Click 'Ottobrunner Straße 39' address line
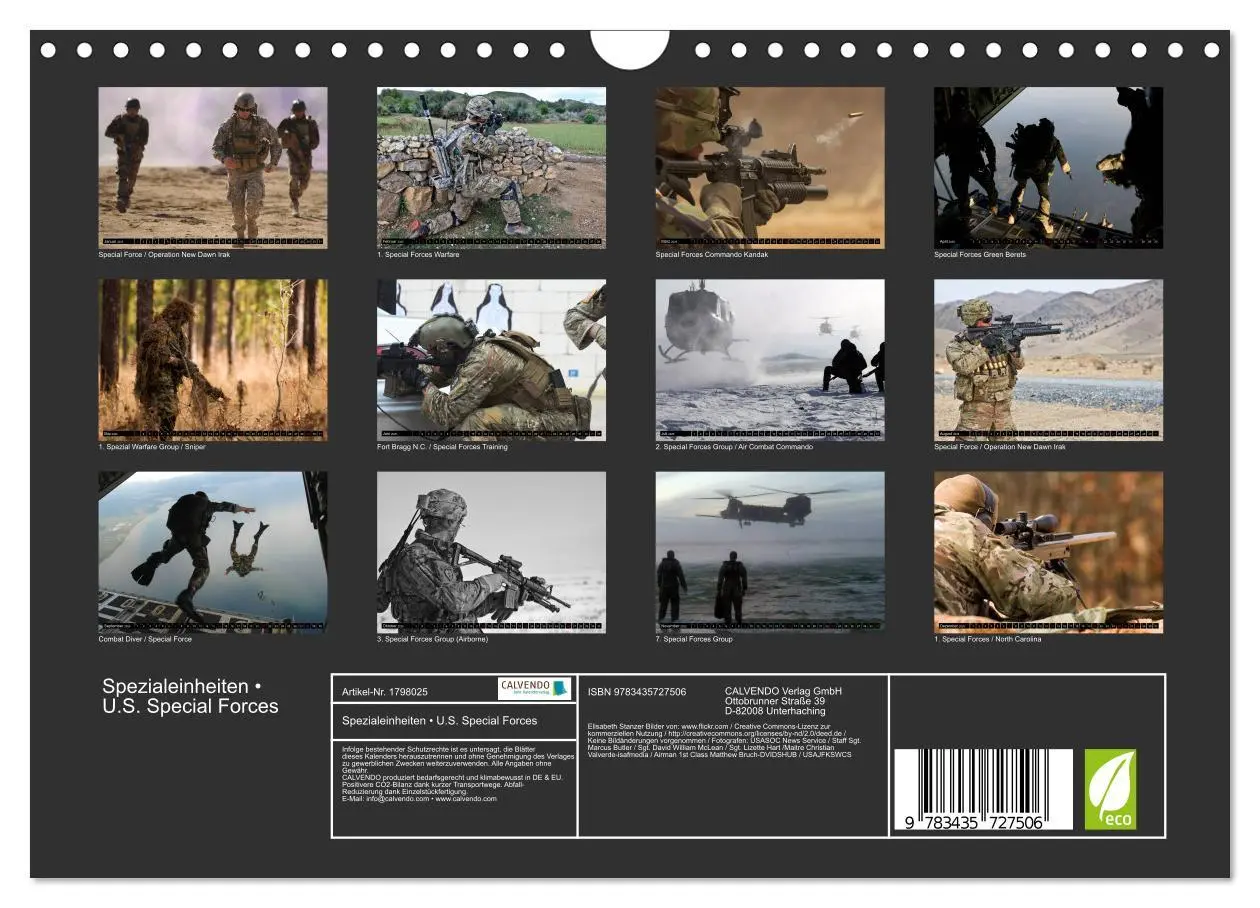1260x908 pixels. click(775, 701)
